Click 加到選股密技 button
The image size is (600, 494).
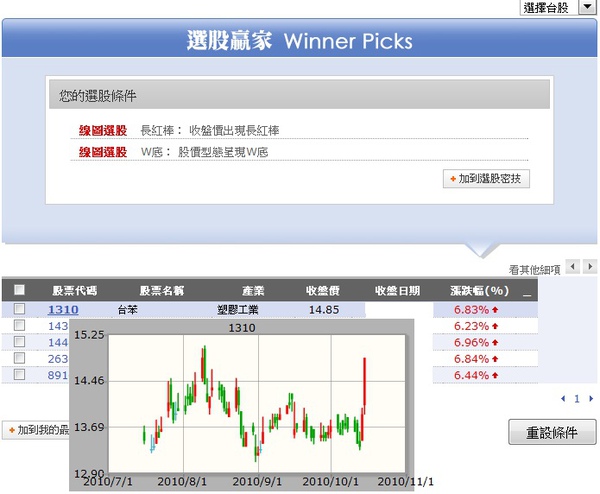coord(486,179)
